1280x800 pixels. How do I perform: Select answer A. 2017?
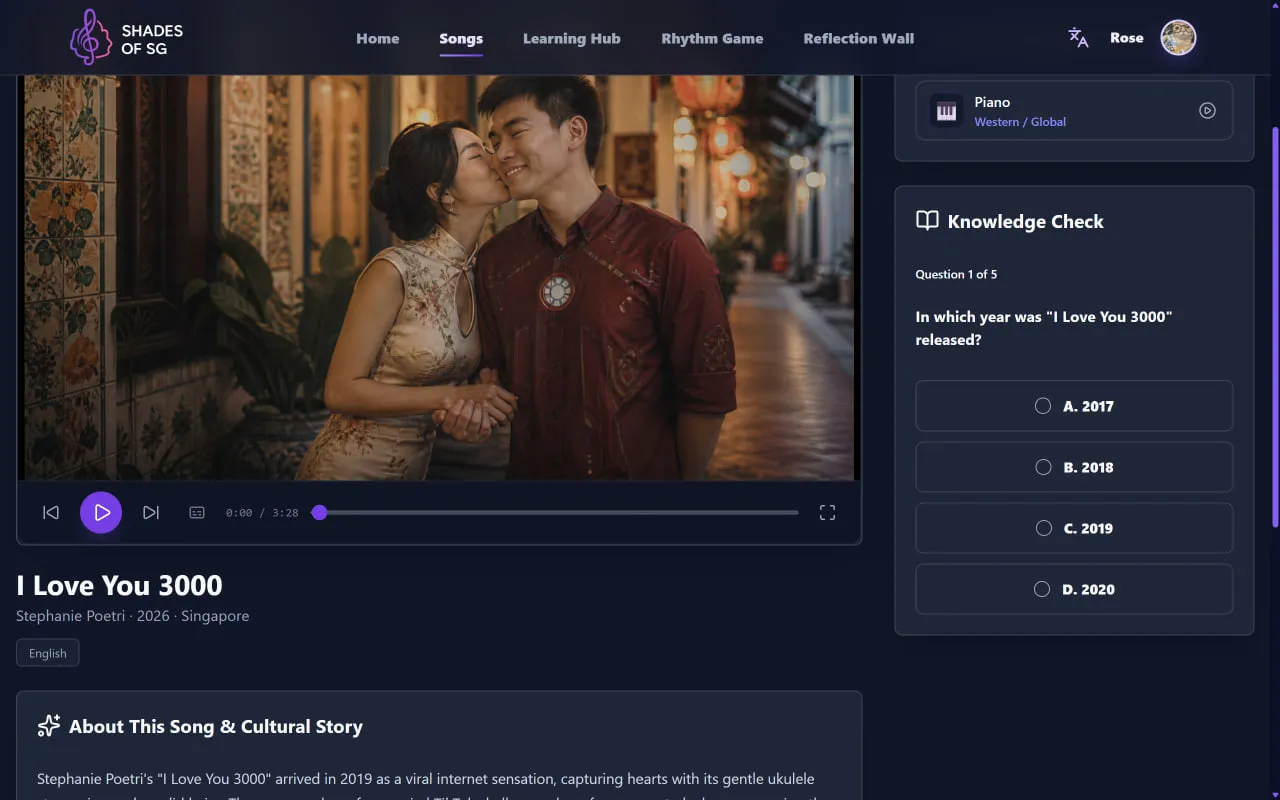coord(1074,406)
